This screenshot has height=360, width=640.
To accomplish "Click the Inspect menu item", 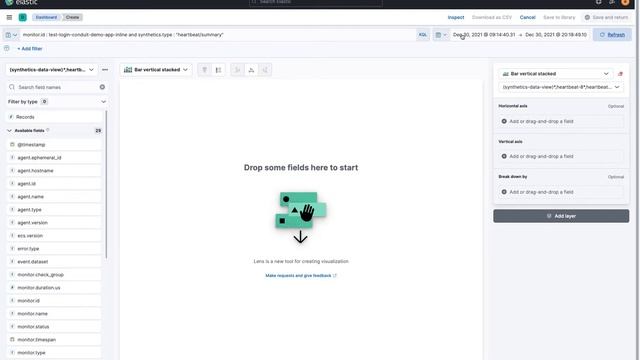I will [456, 18].
